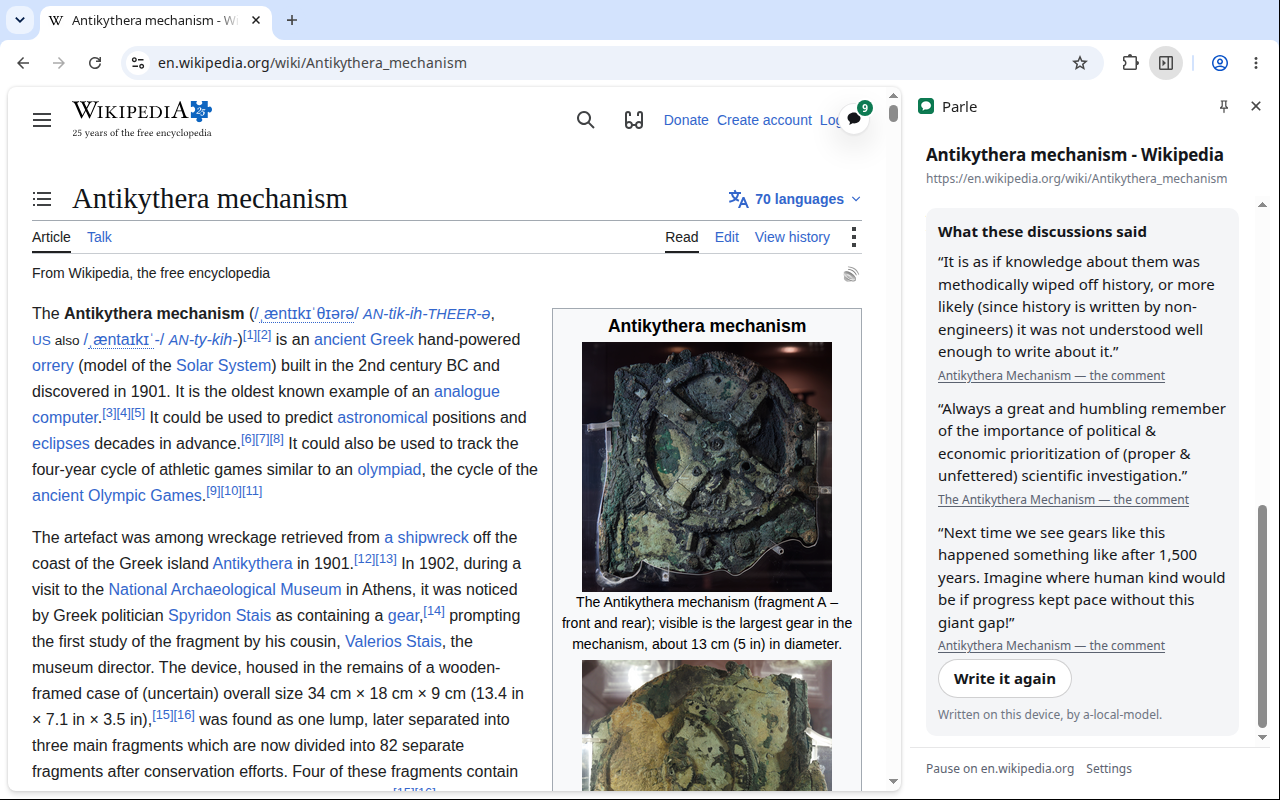
Task: Open Wikipedia search magnifier
Action: (586, 120)
